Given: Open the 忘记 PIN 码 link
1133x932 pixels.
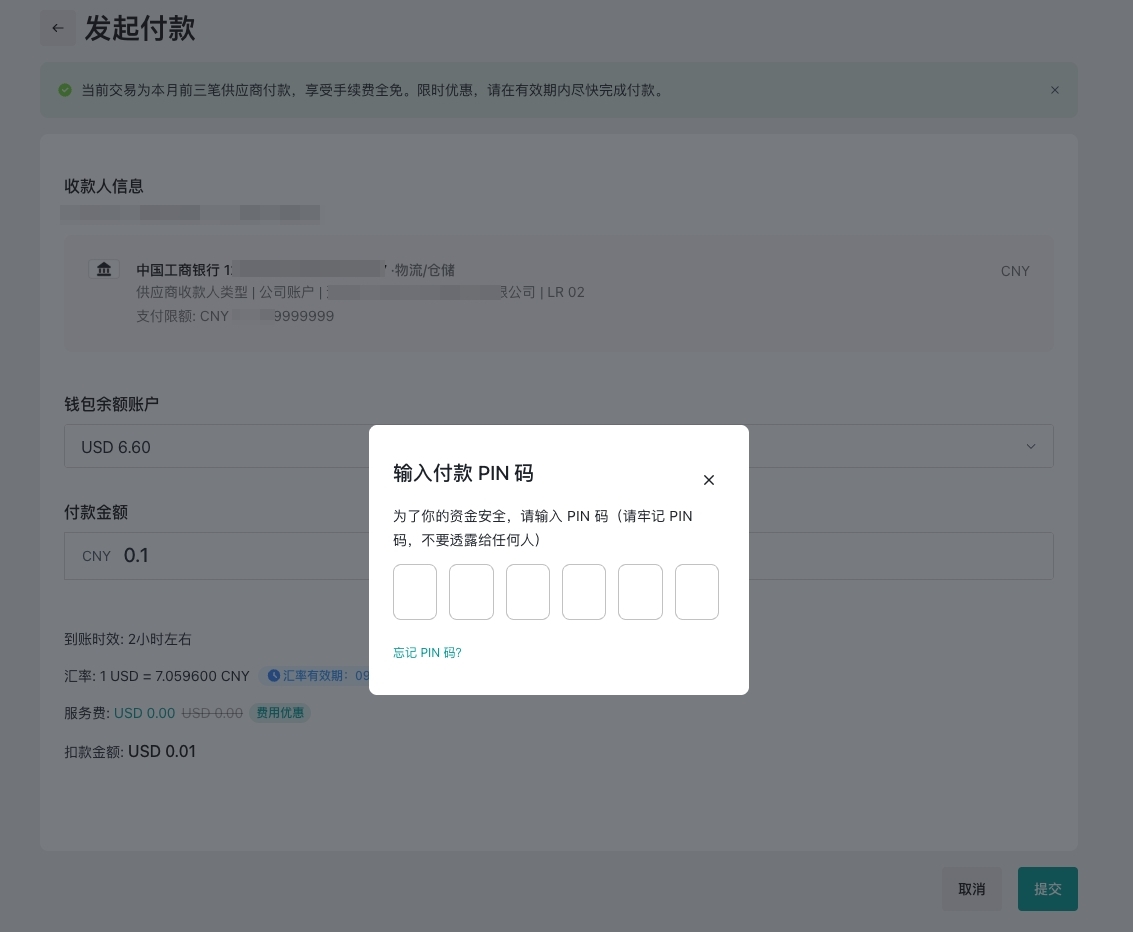Looking at the screenshot, I should point(427,653).
